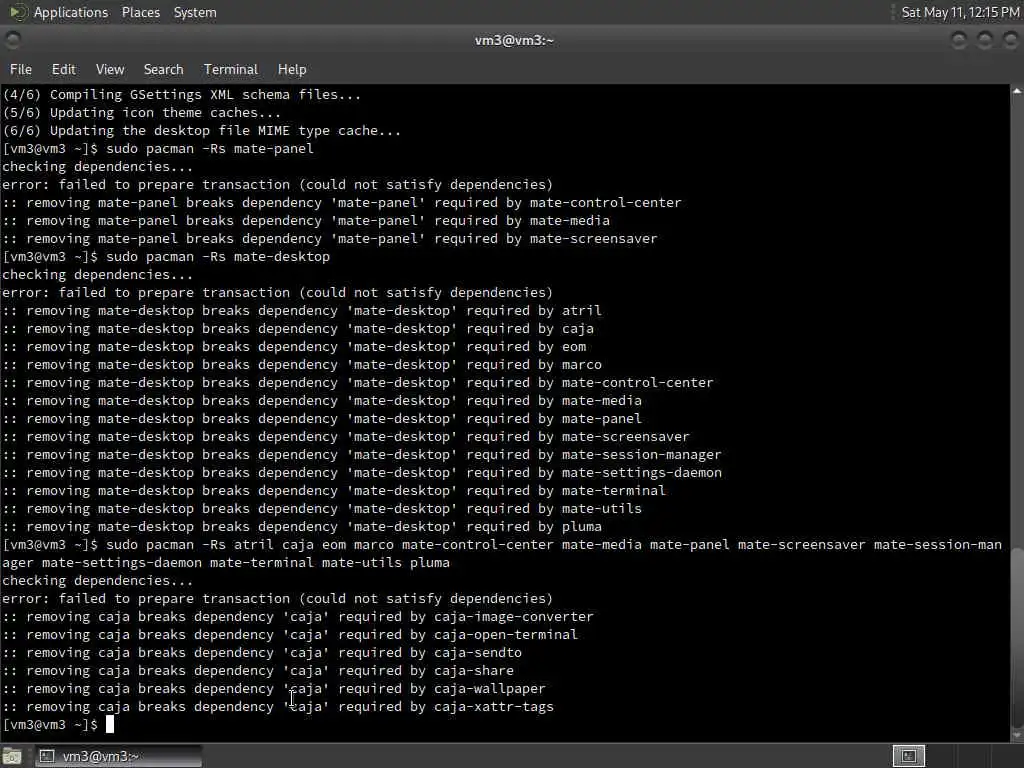Open the System menu in top panel
Image resolution: width=1024 pixels, height=768 pixels.
point(195,12)
